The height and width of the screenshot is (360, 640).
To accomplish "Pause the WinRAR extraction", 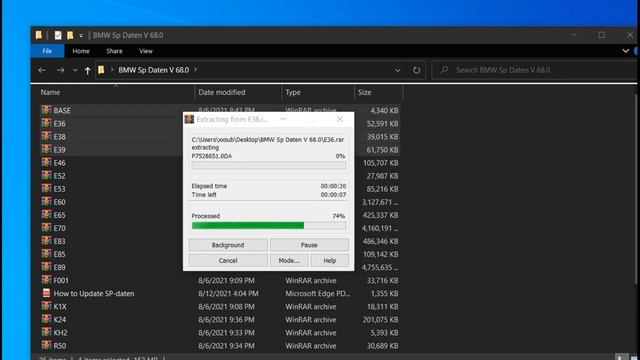I will coord(309,245).
